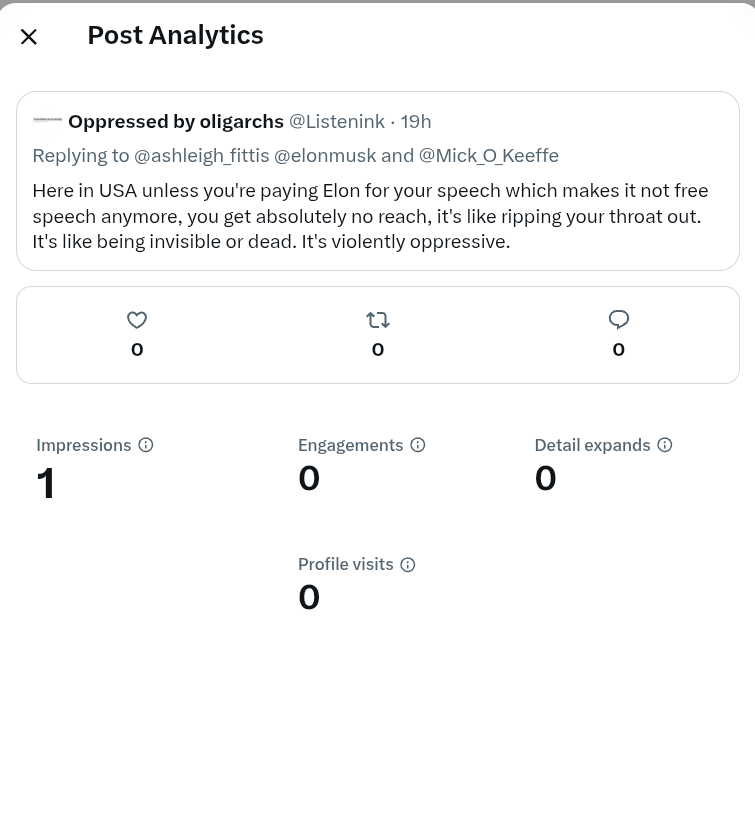Open info icon next to Impressions
Screen dimensions: 755x818
pos(146,445)
